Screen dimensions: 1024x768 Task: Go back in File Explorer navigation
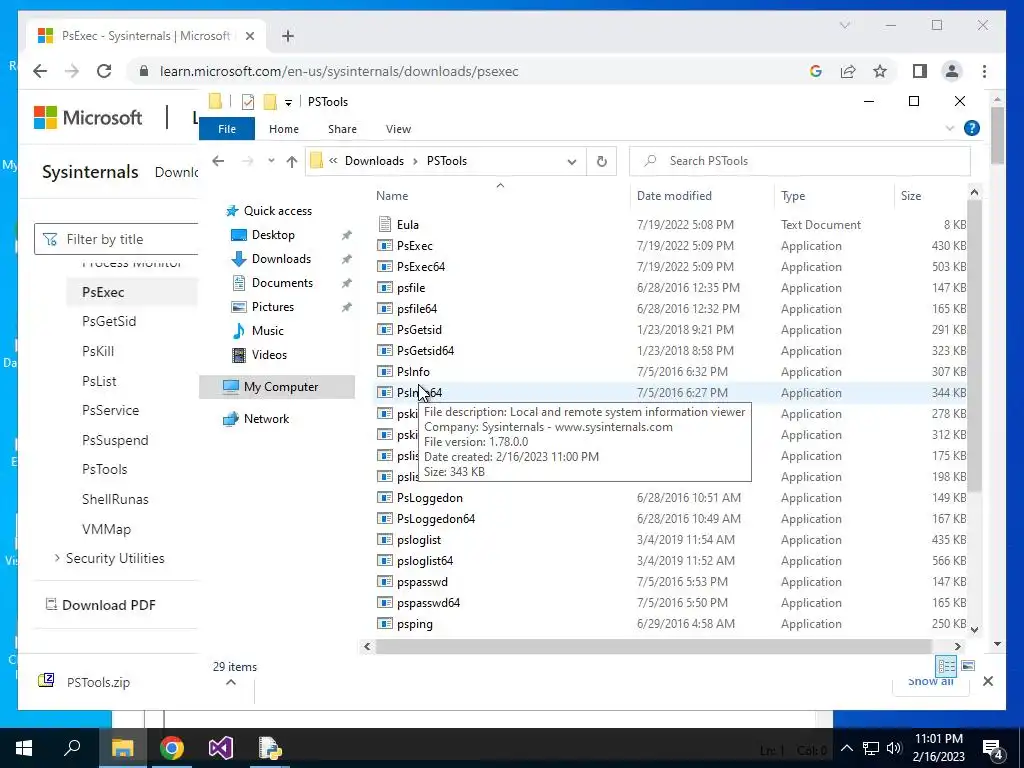tap(218, 161)
